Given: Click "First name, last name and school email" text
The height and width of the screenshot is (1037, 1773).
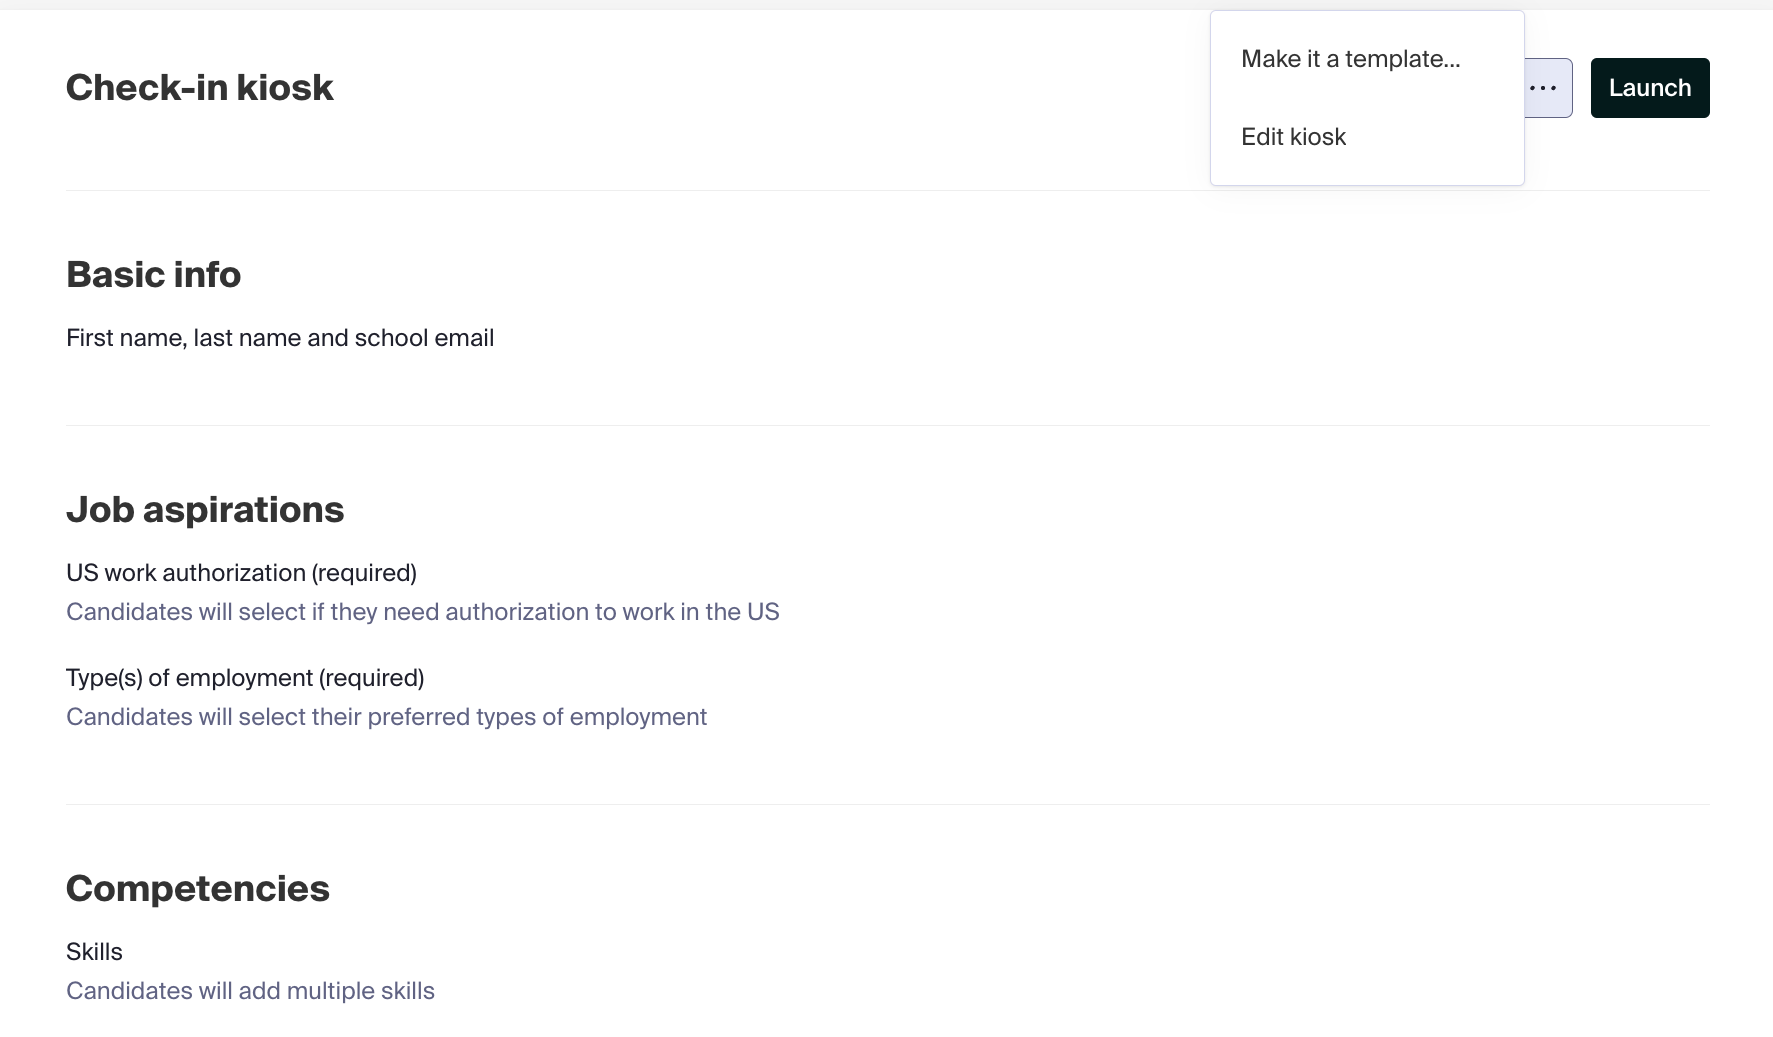Looking at the screenshot, I should [280, 338].
